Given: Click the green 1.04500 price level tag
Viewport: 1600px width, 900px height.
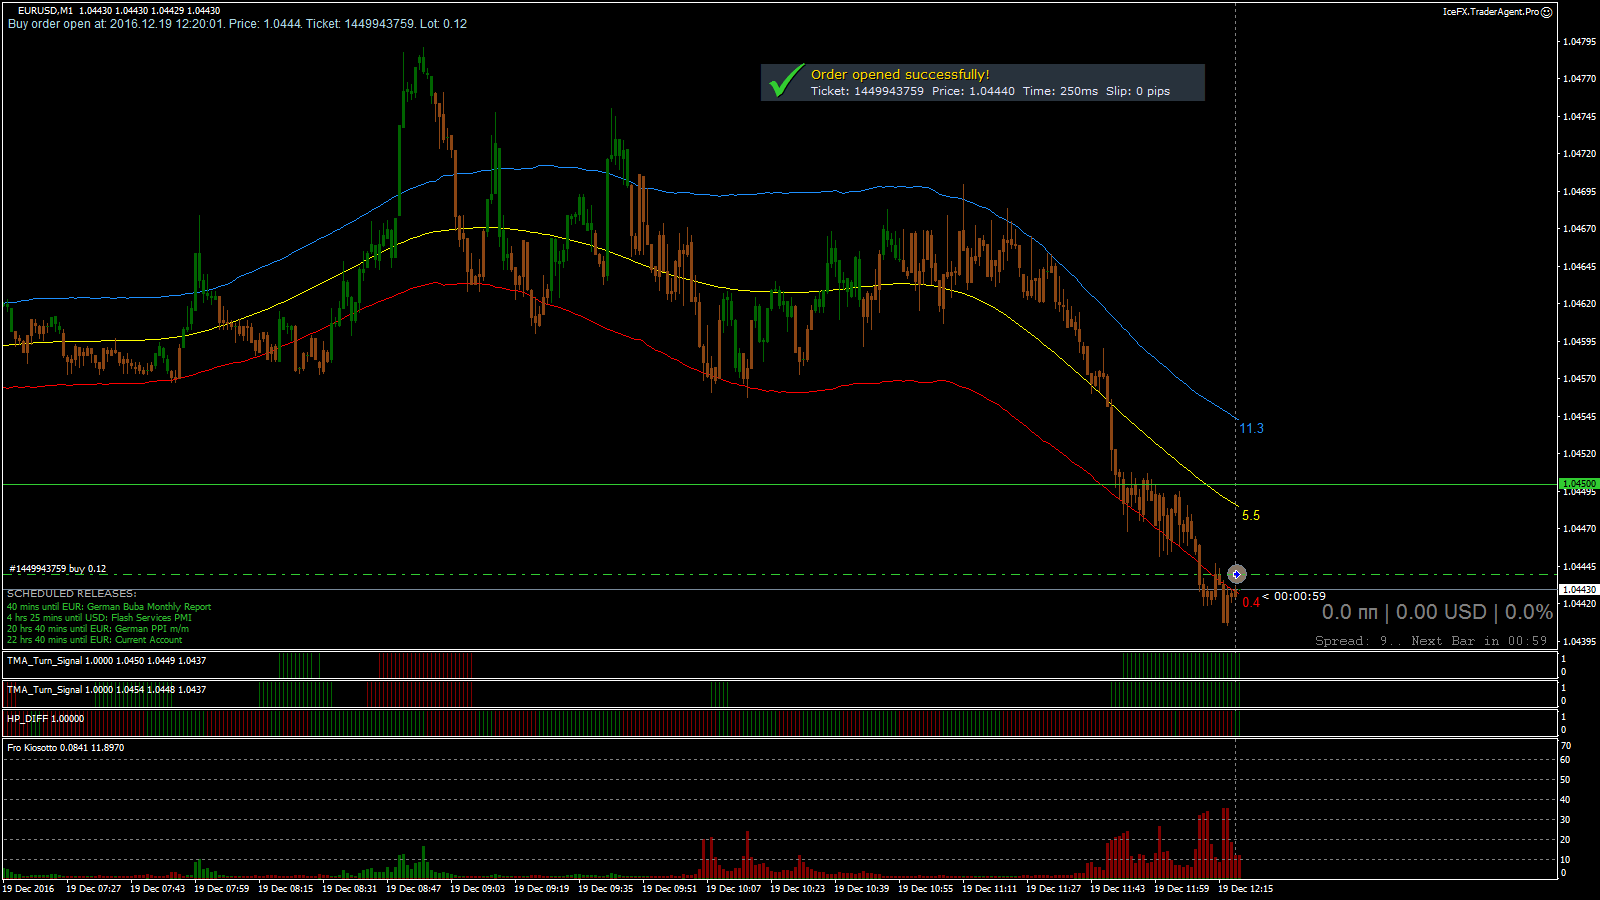Looking at the screenshot, I should (1579, 484).
